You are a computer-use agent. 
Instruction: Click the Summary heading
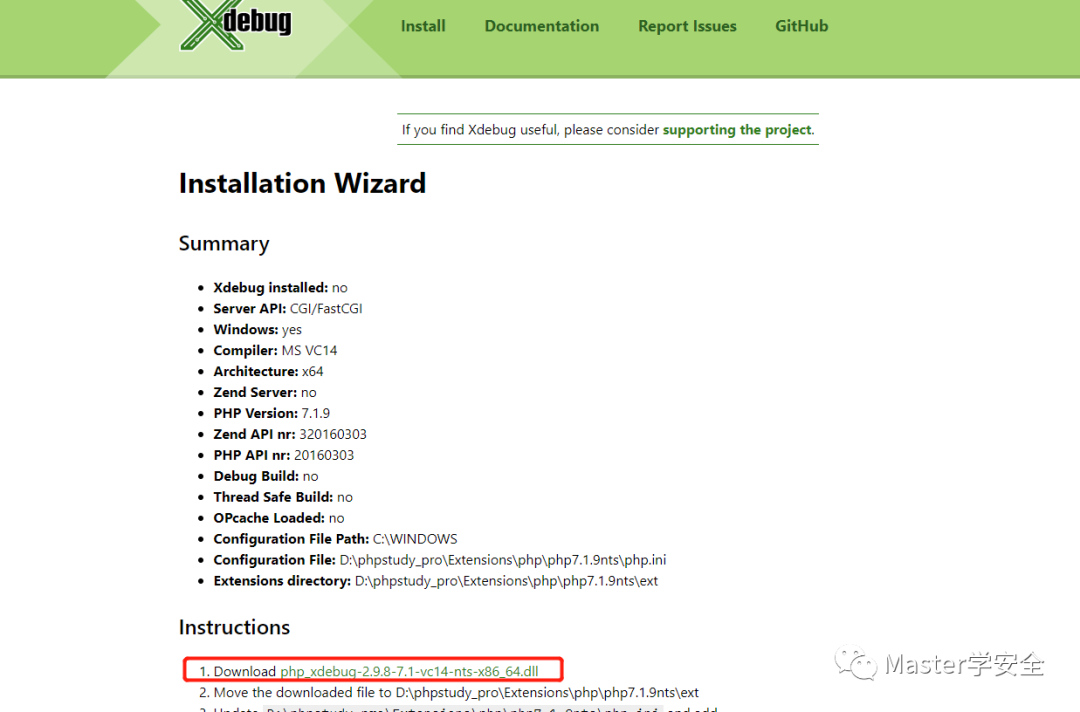(224, 244)
